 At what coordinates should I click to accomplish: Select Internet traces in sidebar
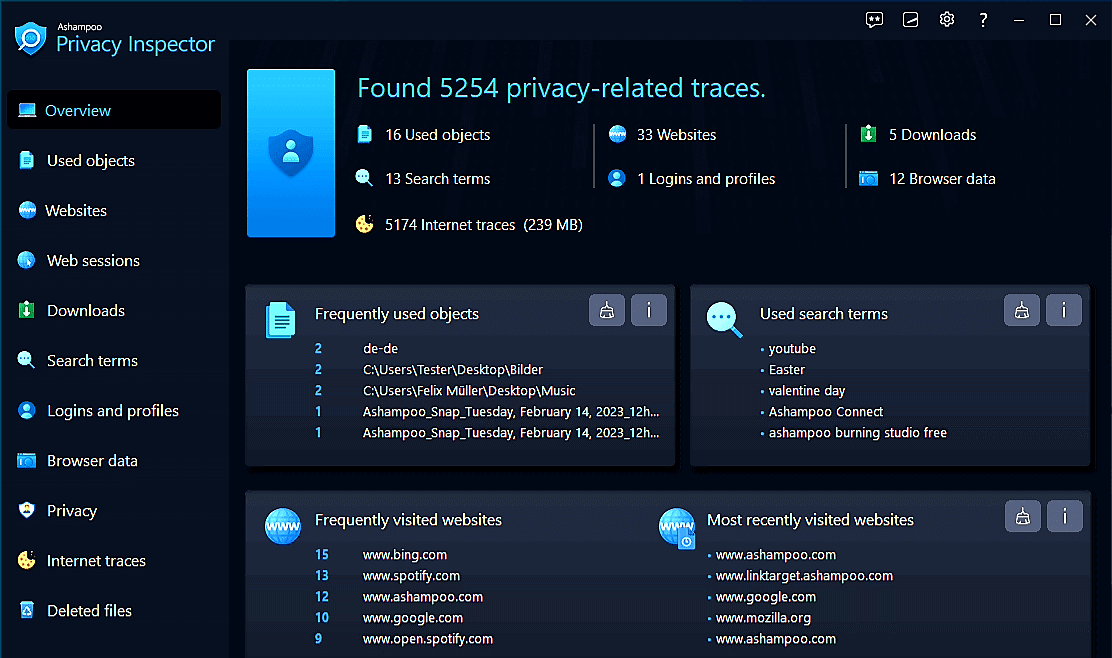tap(96, 561)
